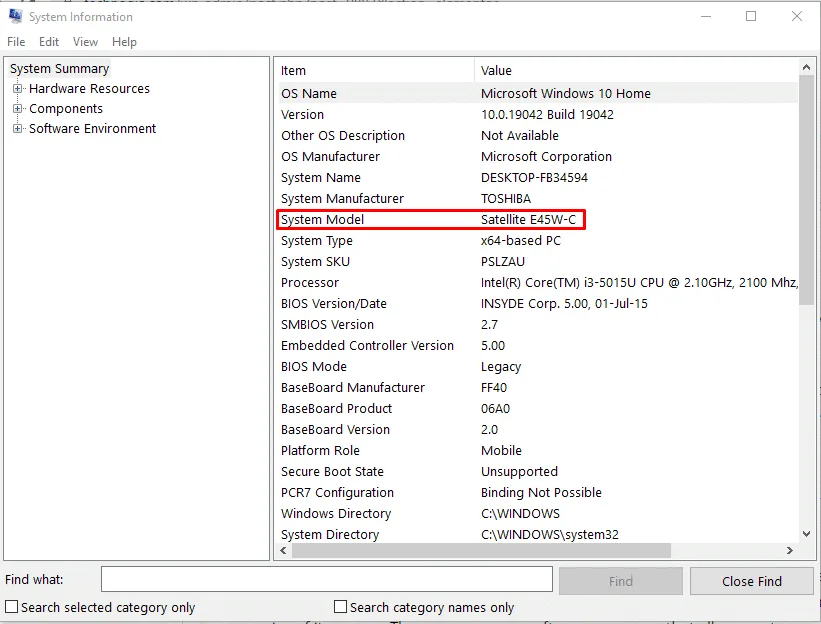Screen dimensions: 821x624
Task: Click the value DESKTOP-FB34594
Action: (x=534, y=177)
